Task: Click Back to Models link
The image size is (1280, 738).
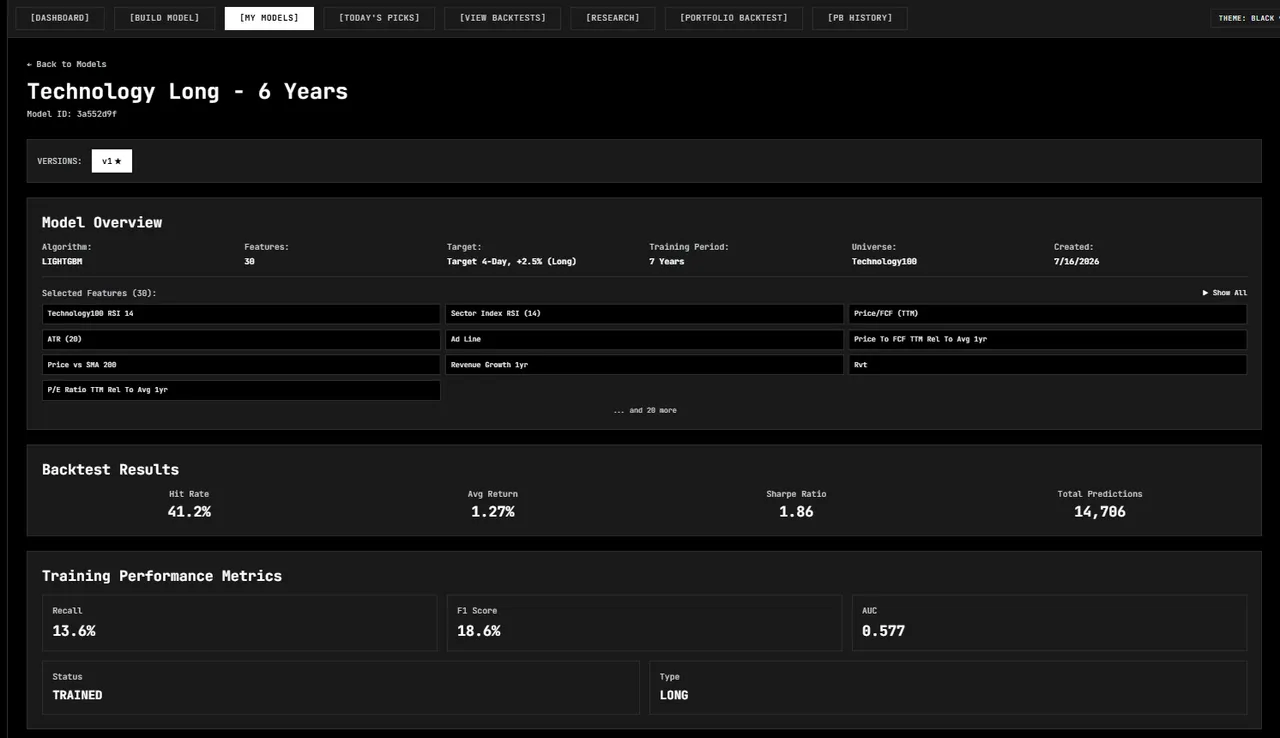Action: [x=66, y=64]
